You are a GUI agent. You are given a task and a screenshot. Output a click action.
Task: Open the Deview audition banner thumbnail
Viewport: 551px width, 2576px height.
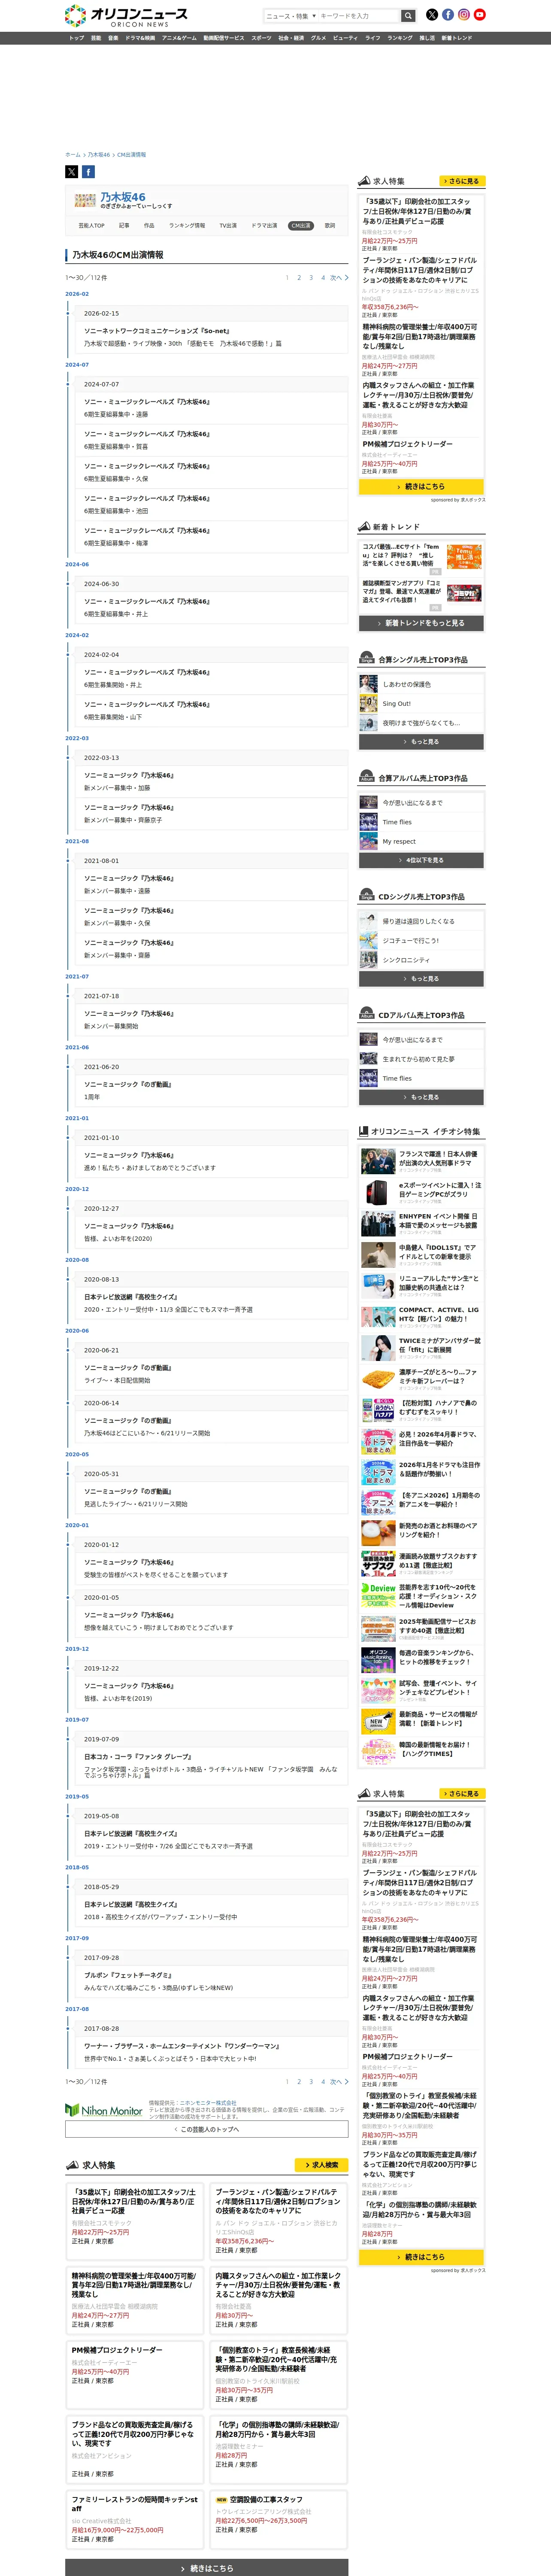[x=378, y=1595]
